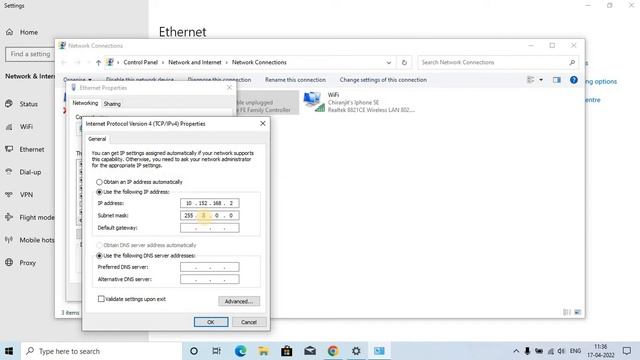This screenshot has width=640, height=360.
Task: Click the Default gateway input field
Action: 209,228
